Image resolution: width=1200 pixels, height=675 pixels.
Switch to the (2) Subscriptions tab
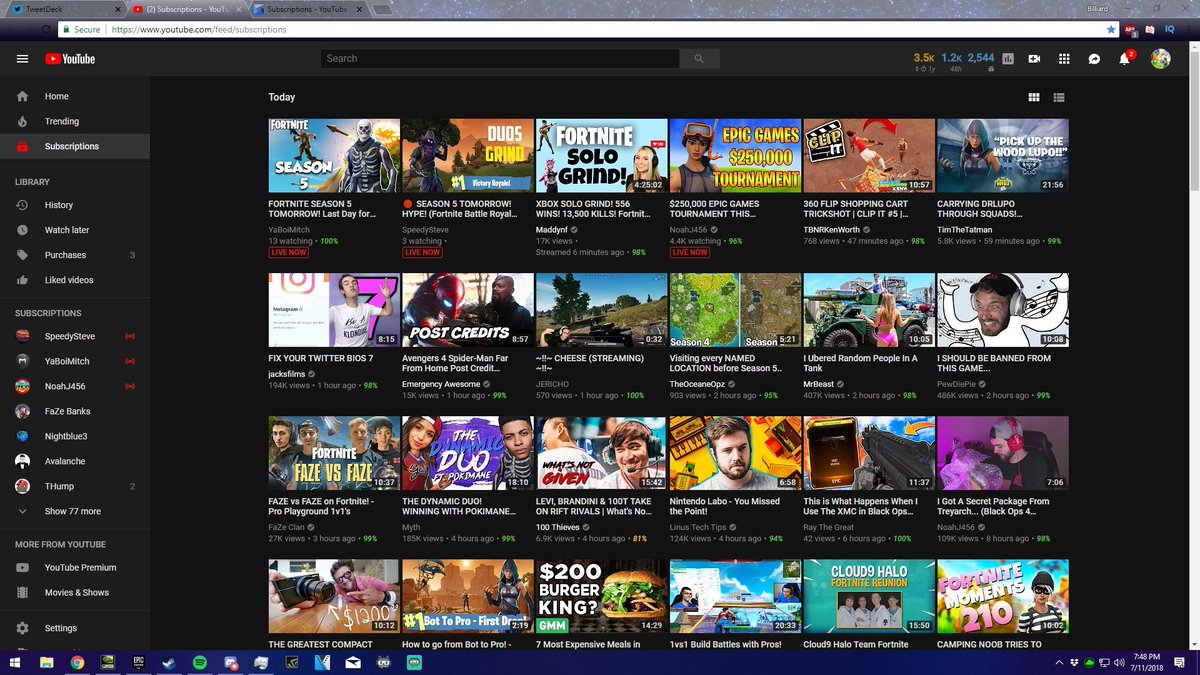coord(188,9)
